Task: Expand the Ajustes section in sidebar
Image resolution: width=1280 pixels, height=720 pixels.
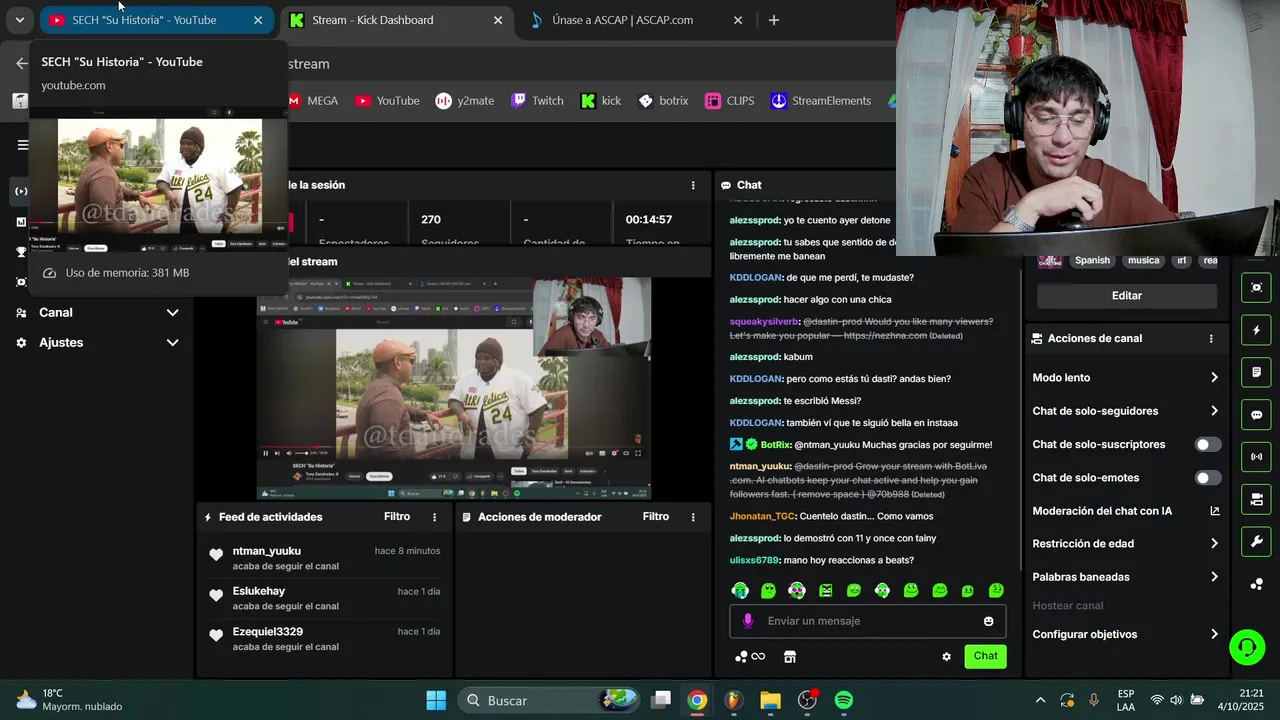Action: [97, 342]
